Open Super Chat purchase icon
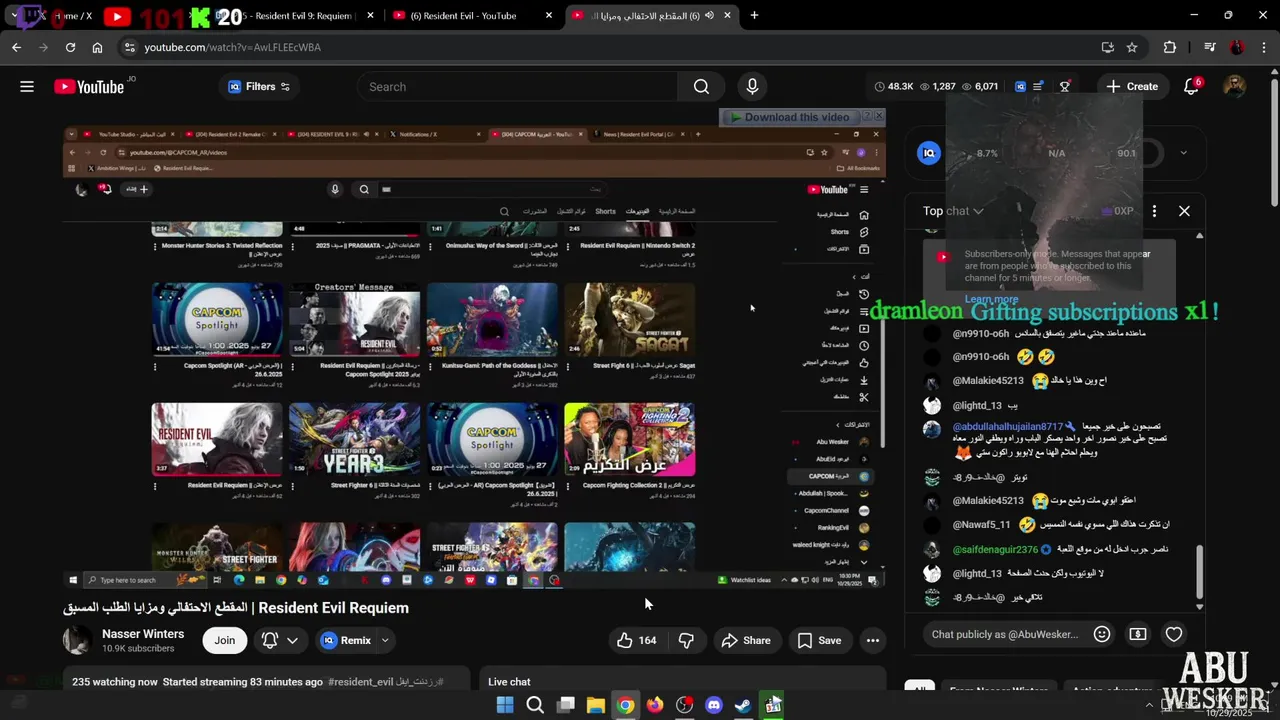This screenshot has height=720, width=1280. [1138, 634]
